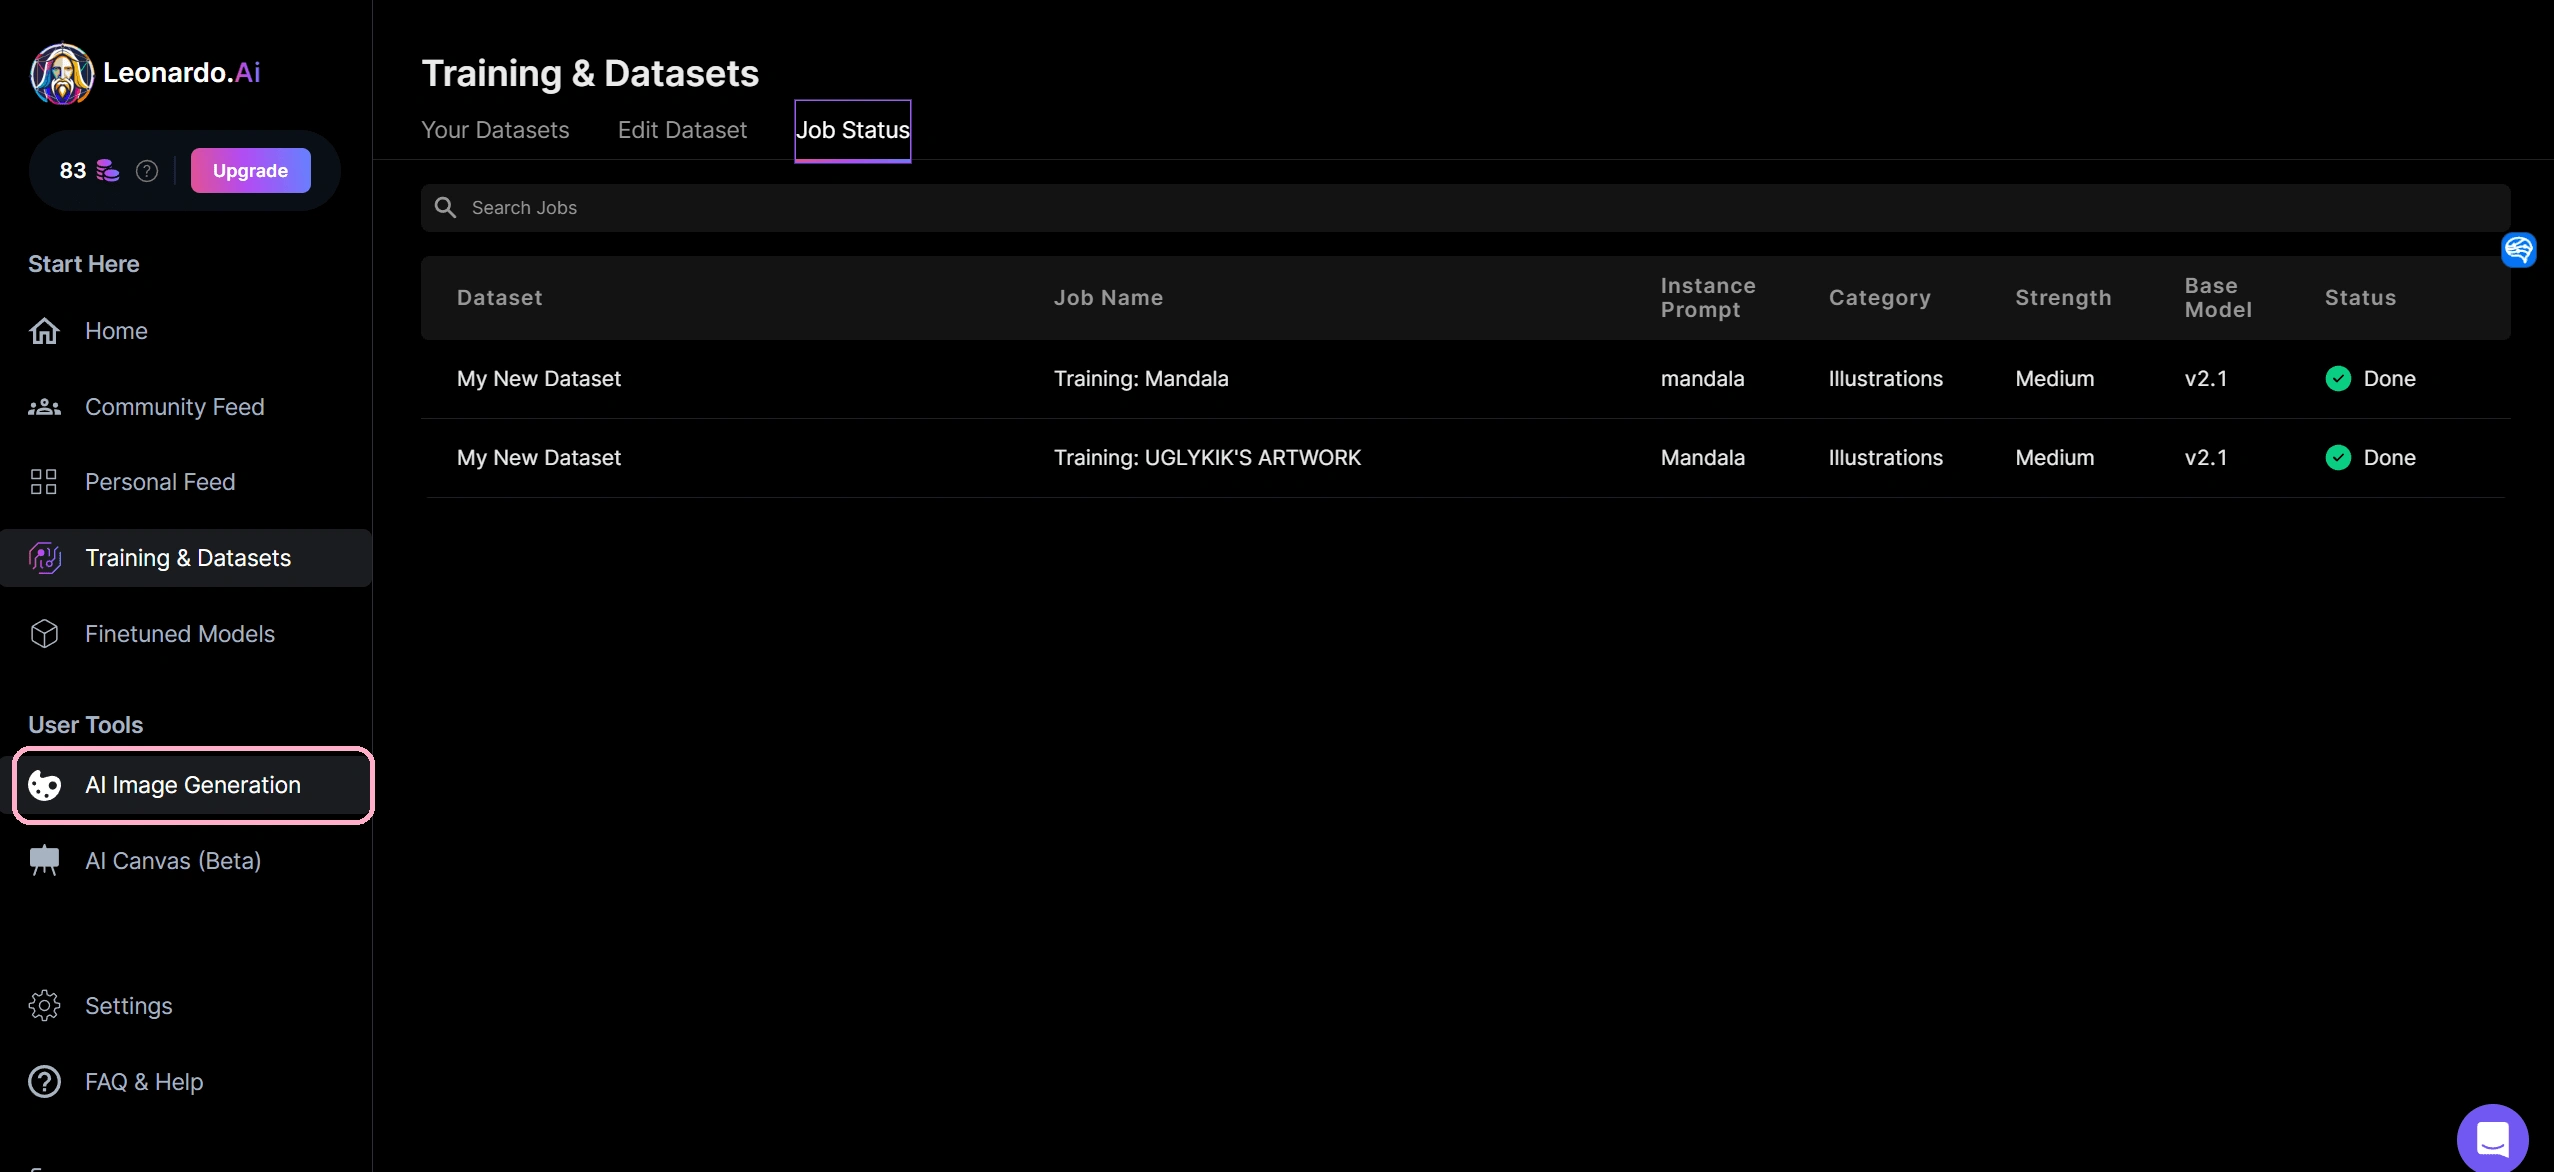2554x1172 pixels.
Task: Click the Instance Prompt column header
Action: coord(1708,298)
